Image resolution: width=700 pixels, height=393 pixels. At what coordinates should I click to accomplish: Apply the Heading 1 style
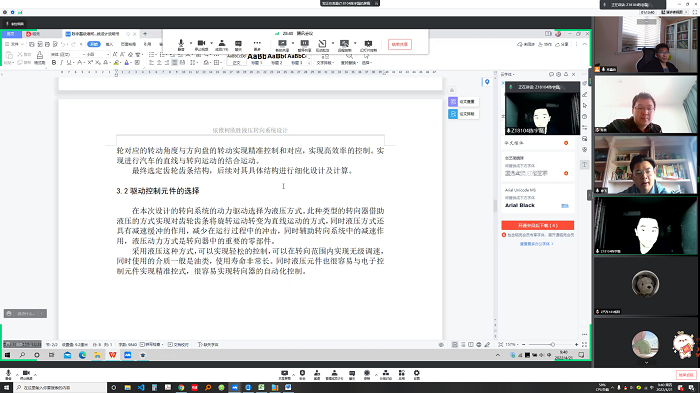pyautogui.click(x=256, y=59)
